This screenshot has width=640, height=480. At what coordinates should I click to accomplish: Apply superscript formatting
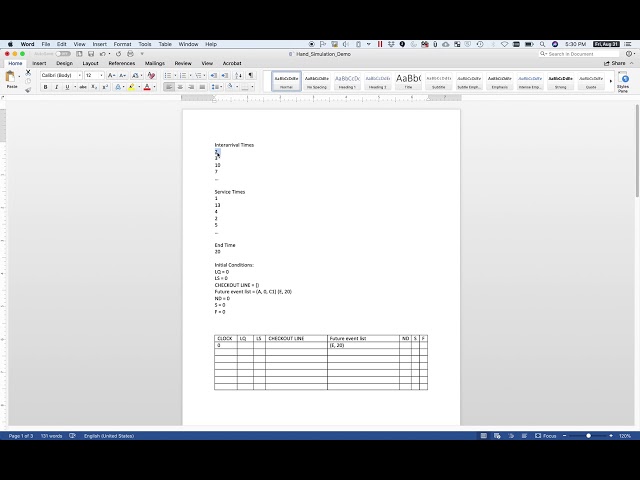tap(105, 87)
